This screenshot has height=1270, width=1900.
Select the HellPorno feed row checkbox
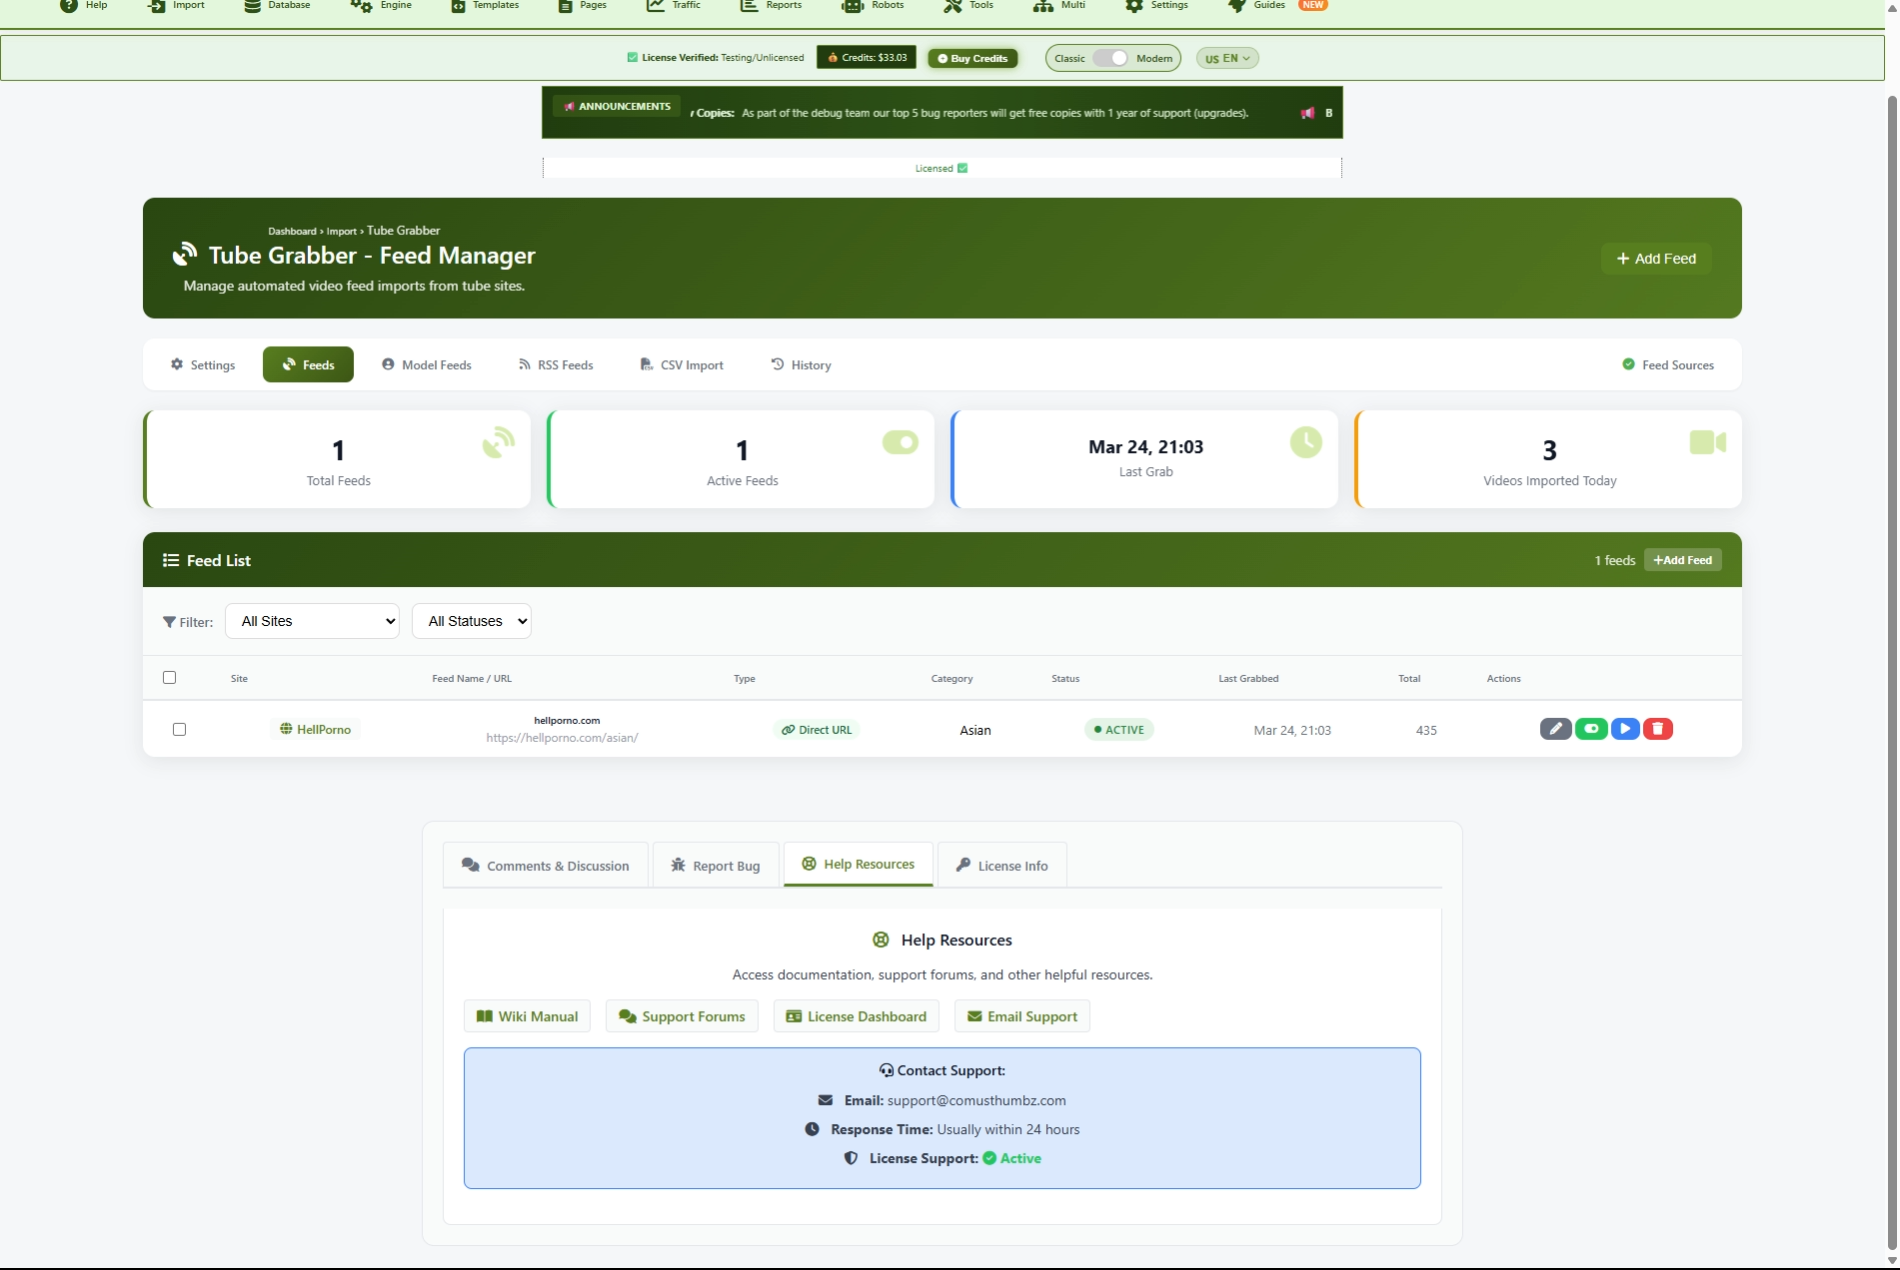coord(179,730)
